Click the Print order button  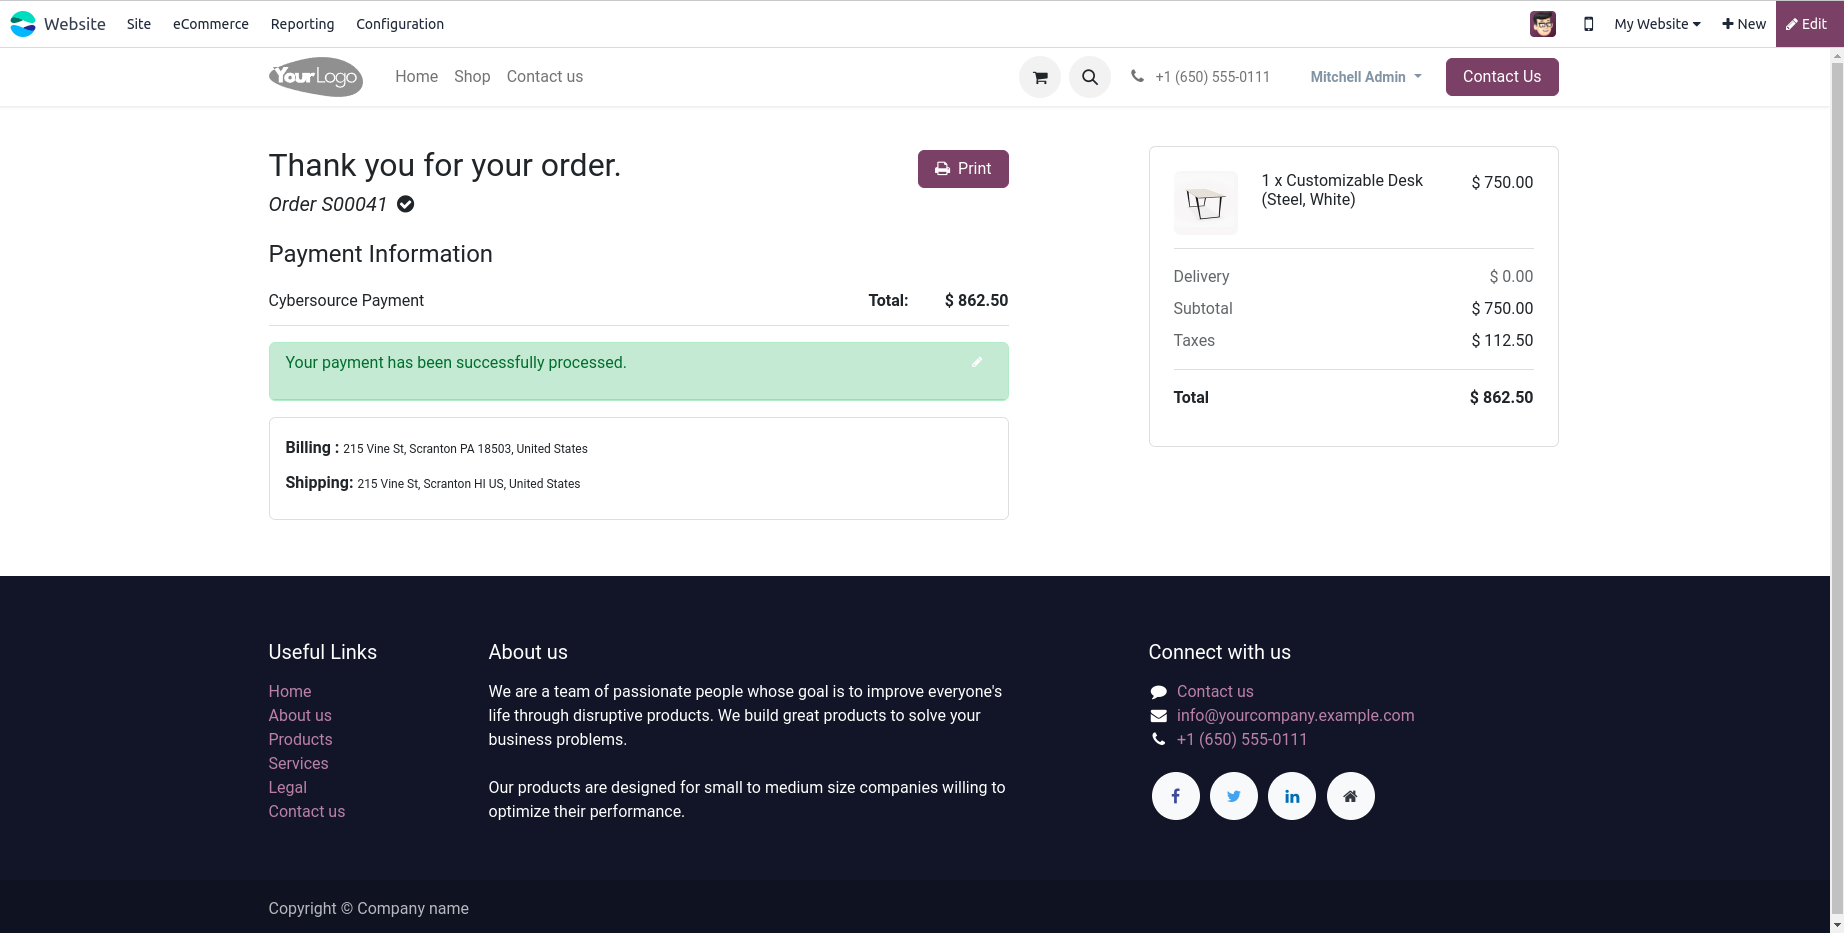(x=963, y=169)
